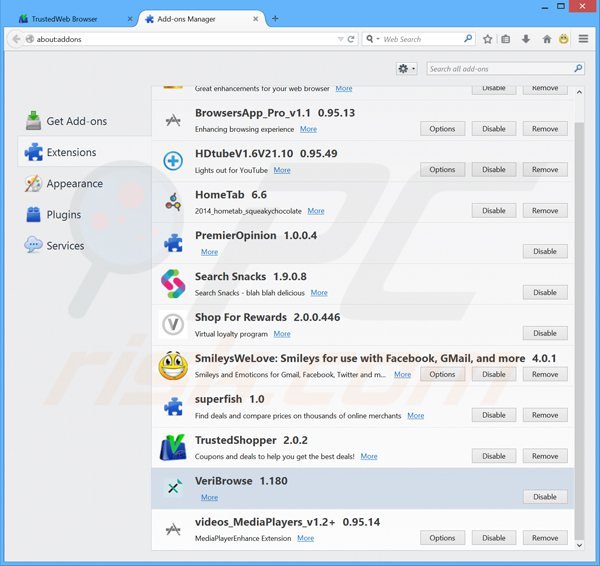Click scrollbar up arrow in extensions list
Image resolution: width=600 pixels, height=566 pixels.
(x=579, y=92)
